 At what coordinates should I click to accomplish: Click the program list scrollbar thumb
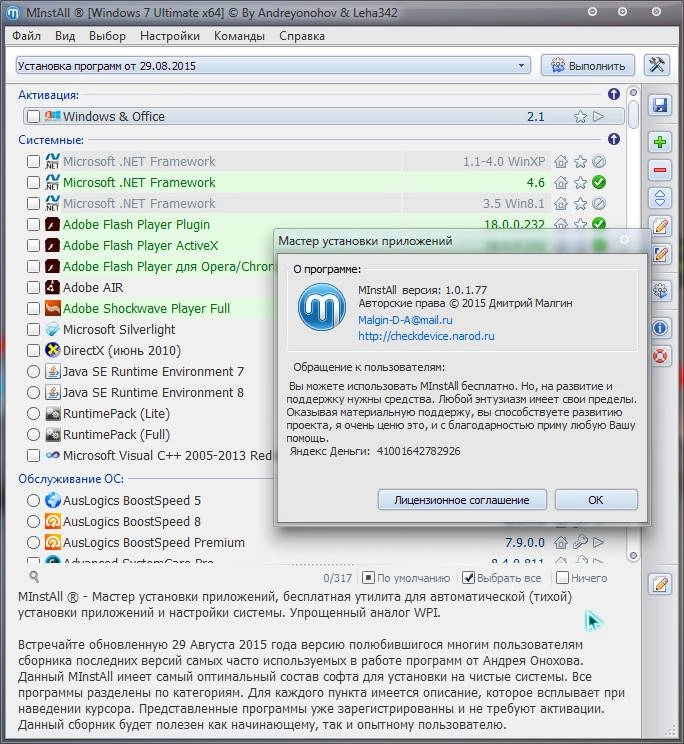(x=633, y=114)
